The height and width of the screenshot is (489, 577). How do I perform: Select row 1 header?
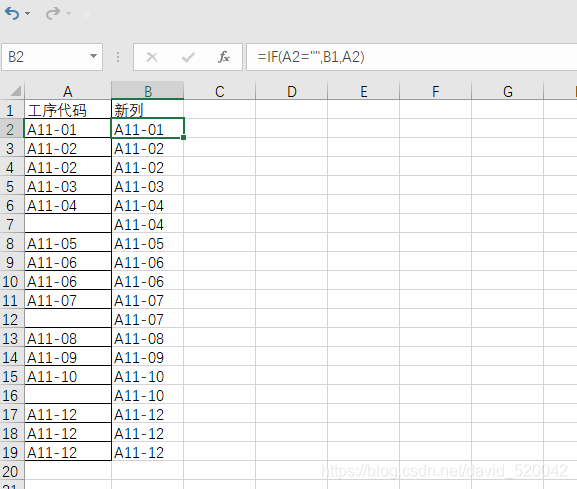pyautogui.click(x=12, y=110)
